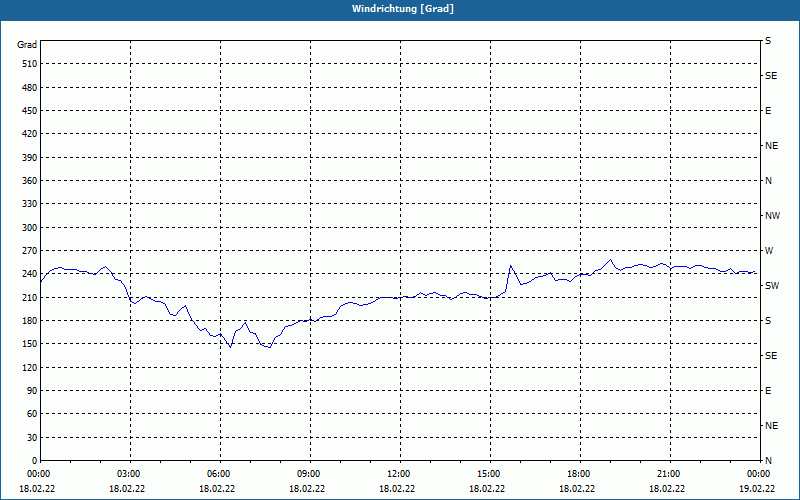Click the 480 value on the left axis

(30, 88)
